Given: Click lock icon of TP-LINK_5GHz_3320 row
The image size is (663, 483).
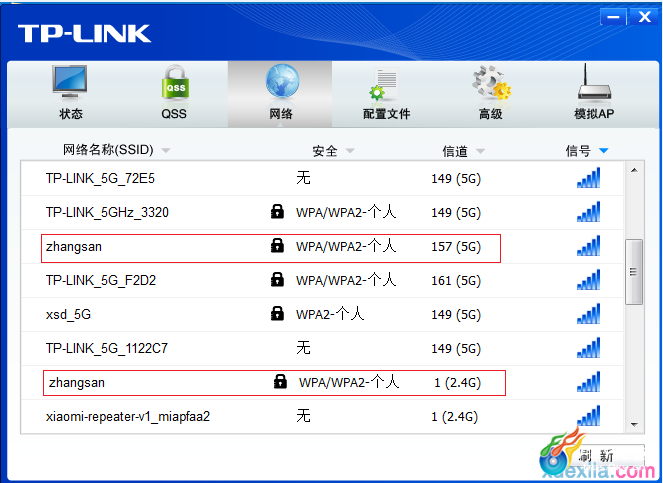Looking at the screenshot, I should tap(277, 211).
